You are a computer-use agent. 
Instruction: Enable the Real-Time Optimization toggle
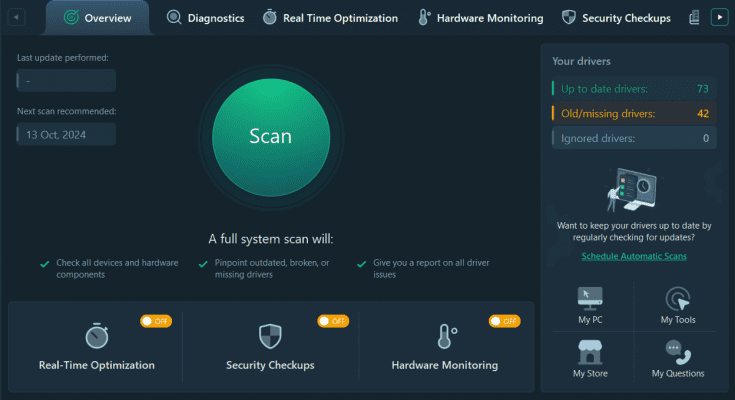[154, 321]
